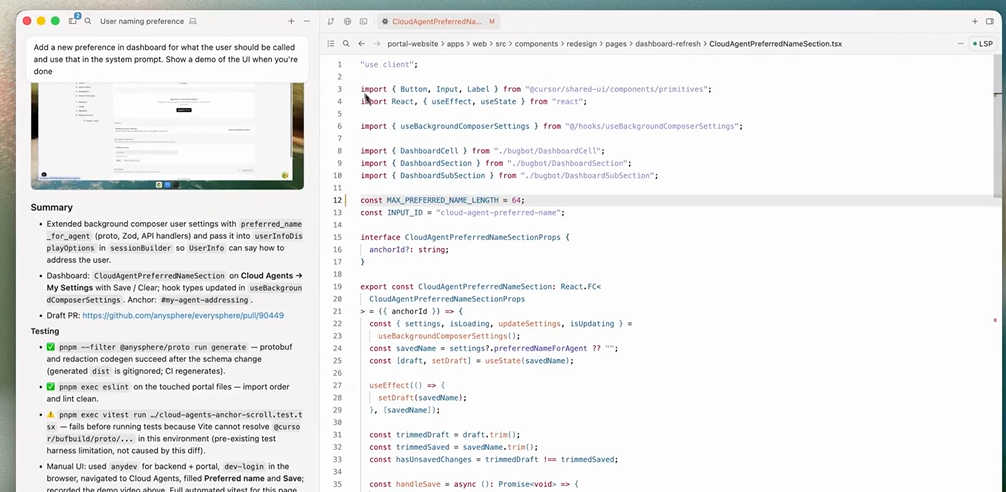Toggle the sidebar panel icon with badge
The image size is (1006, 492).
pos(73,20)
